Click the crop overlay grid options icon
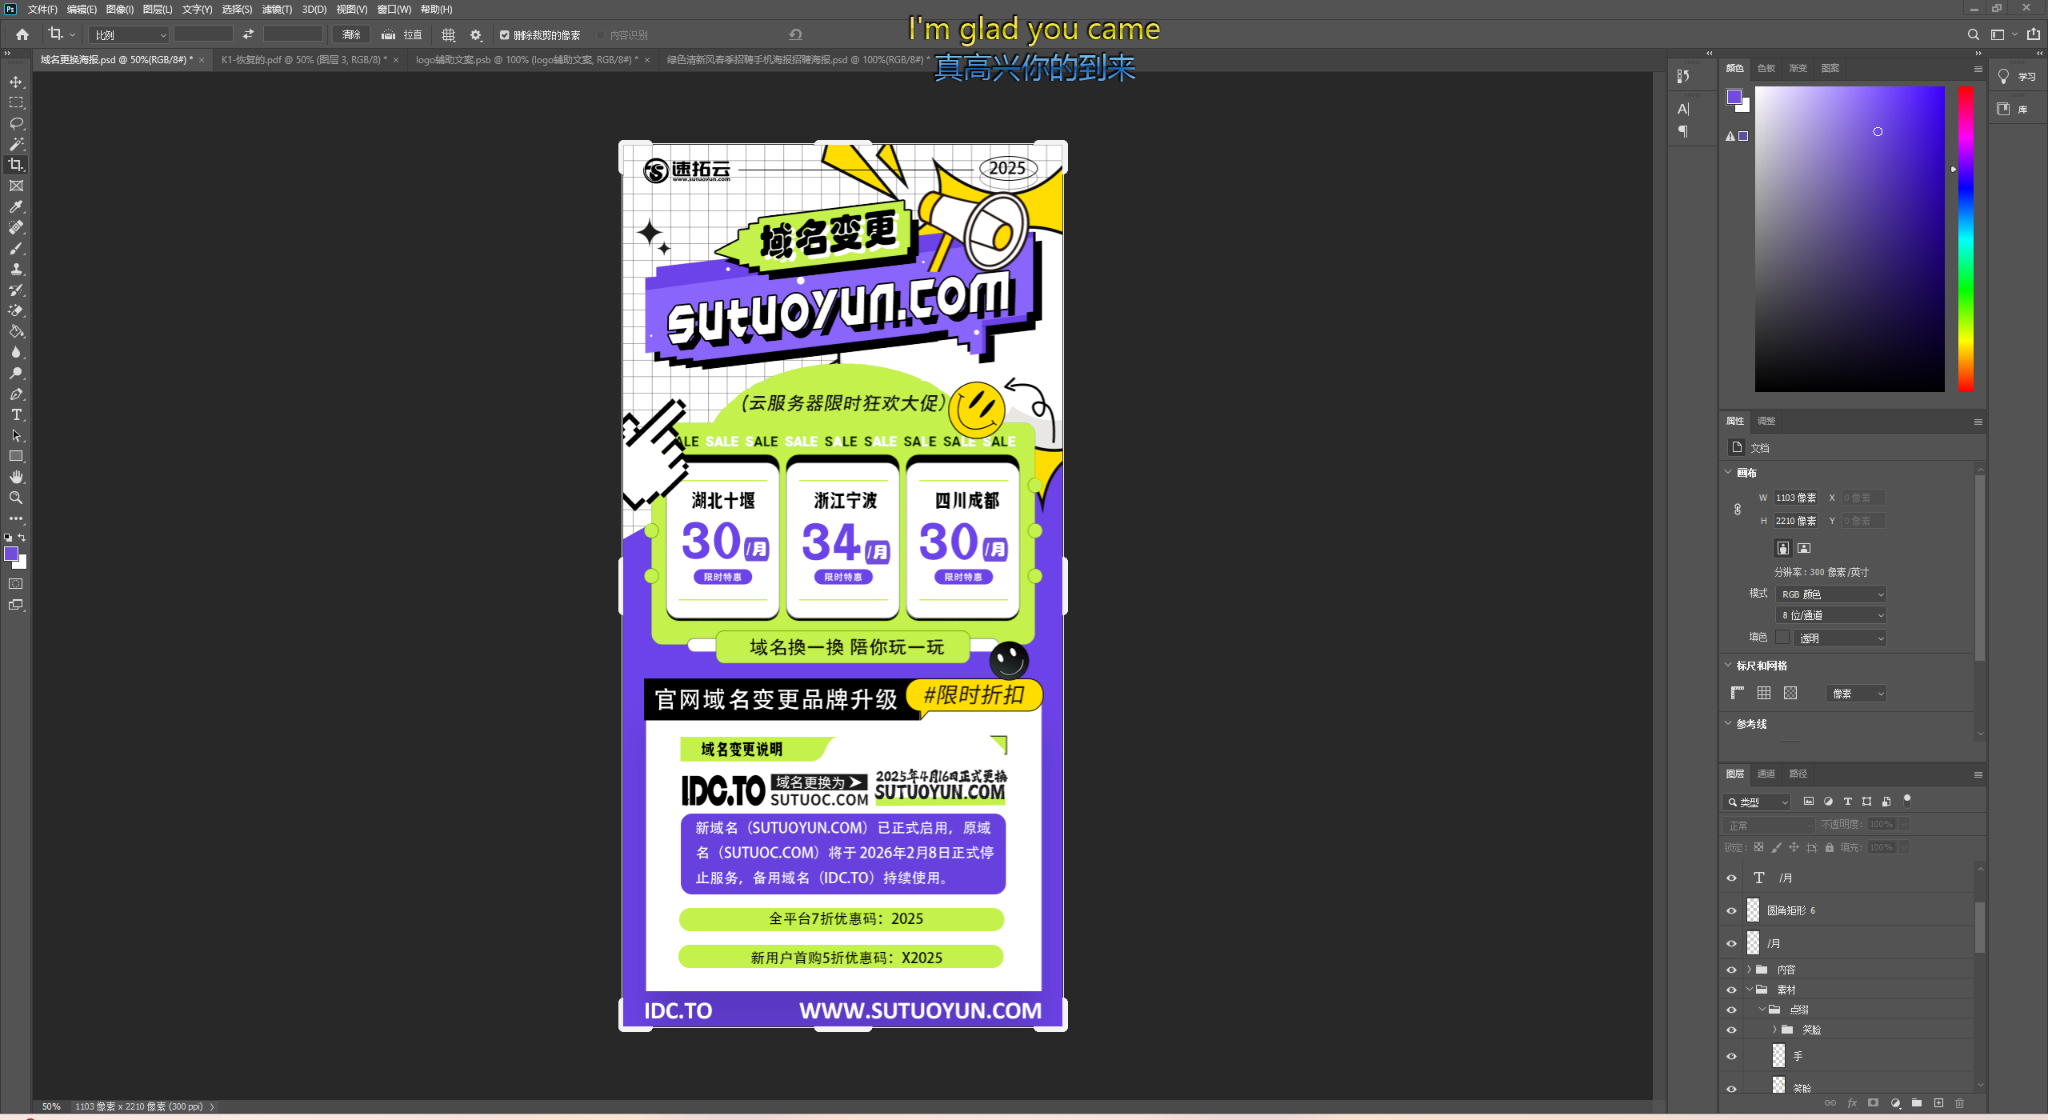2048x1120 pixels. (448, 35)
